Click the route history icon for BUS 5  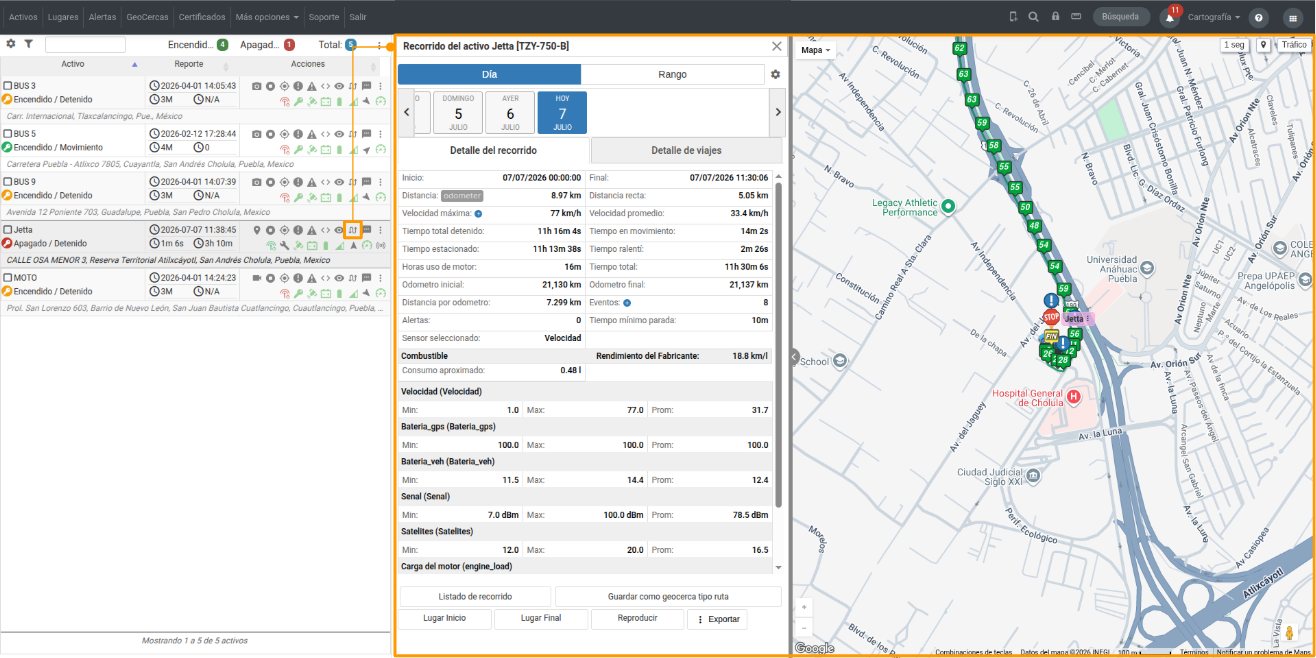tap(352, 134)
